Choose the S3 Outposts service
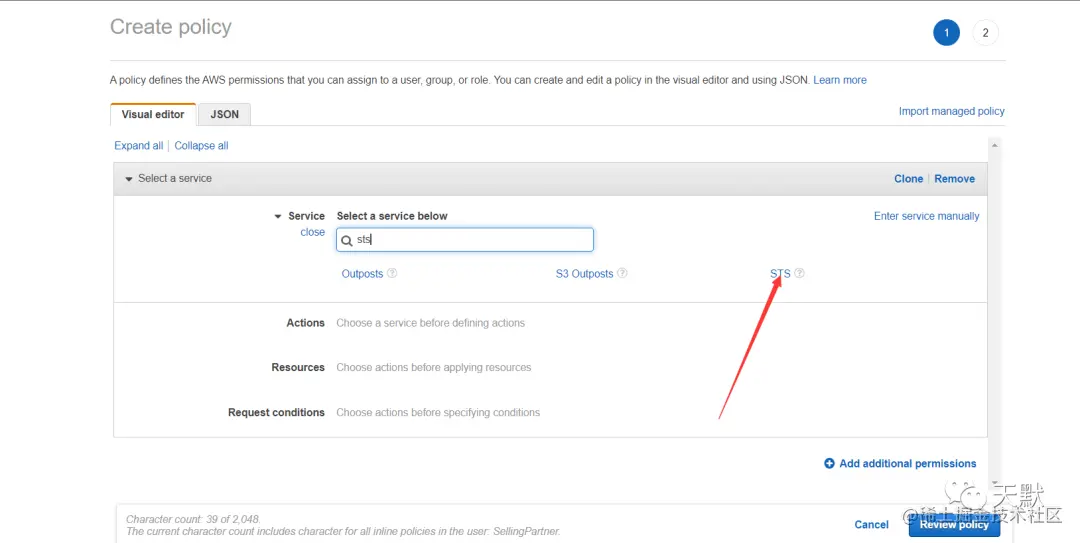 click(584, 274)
